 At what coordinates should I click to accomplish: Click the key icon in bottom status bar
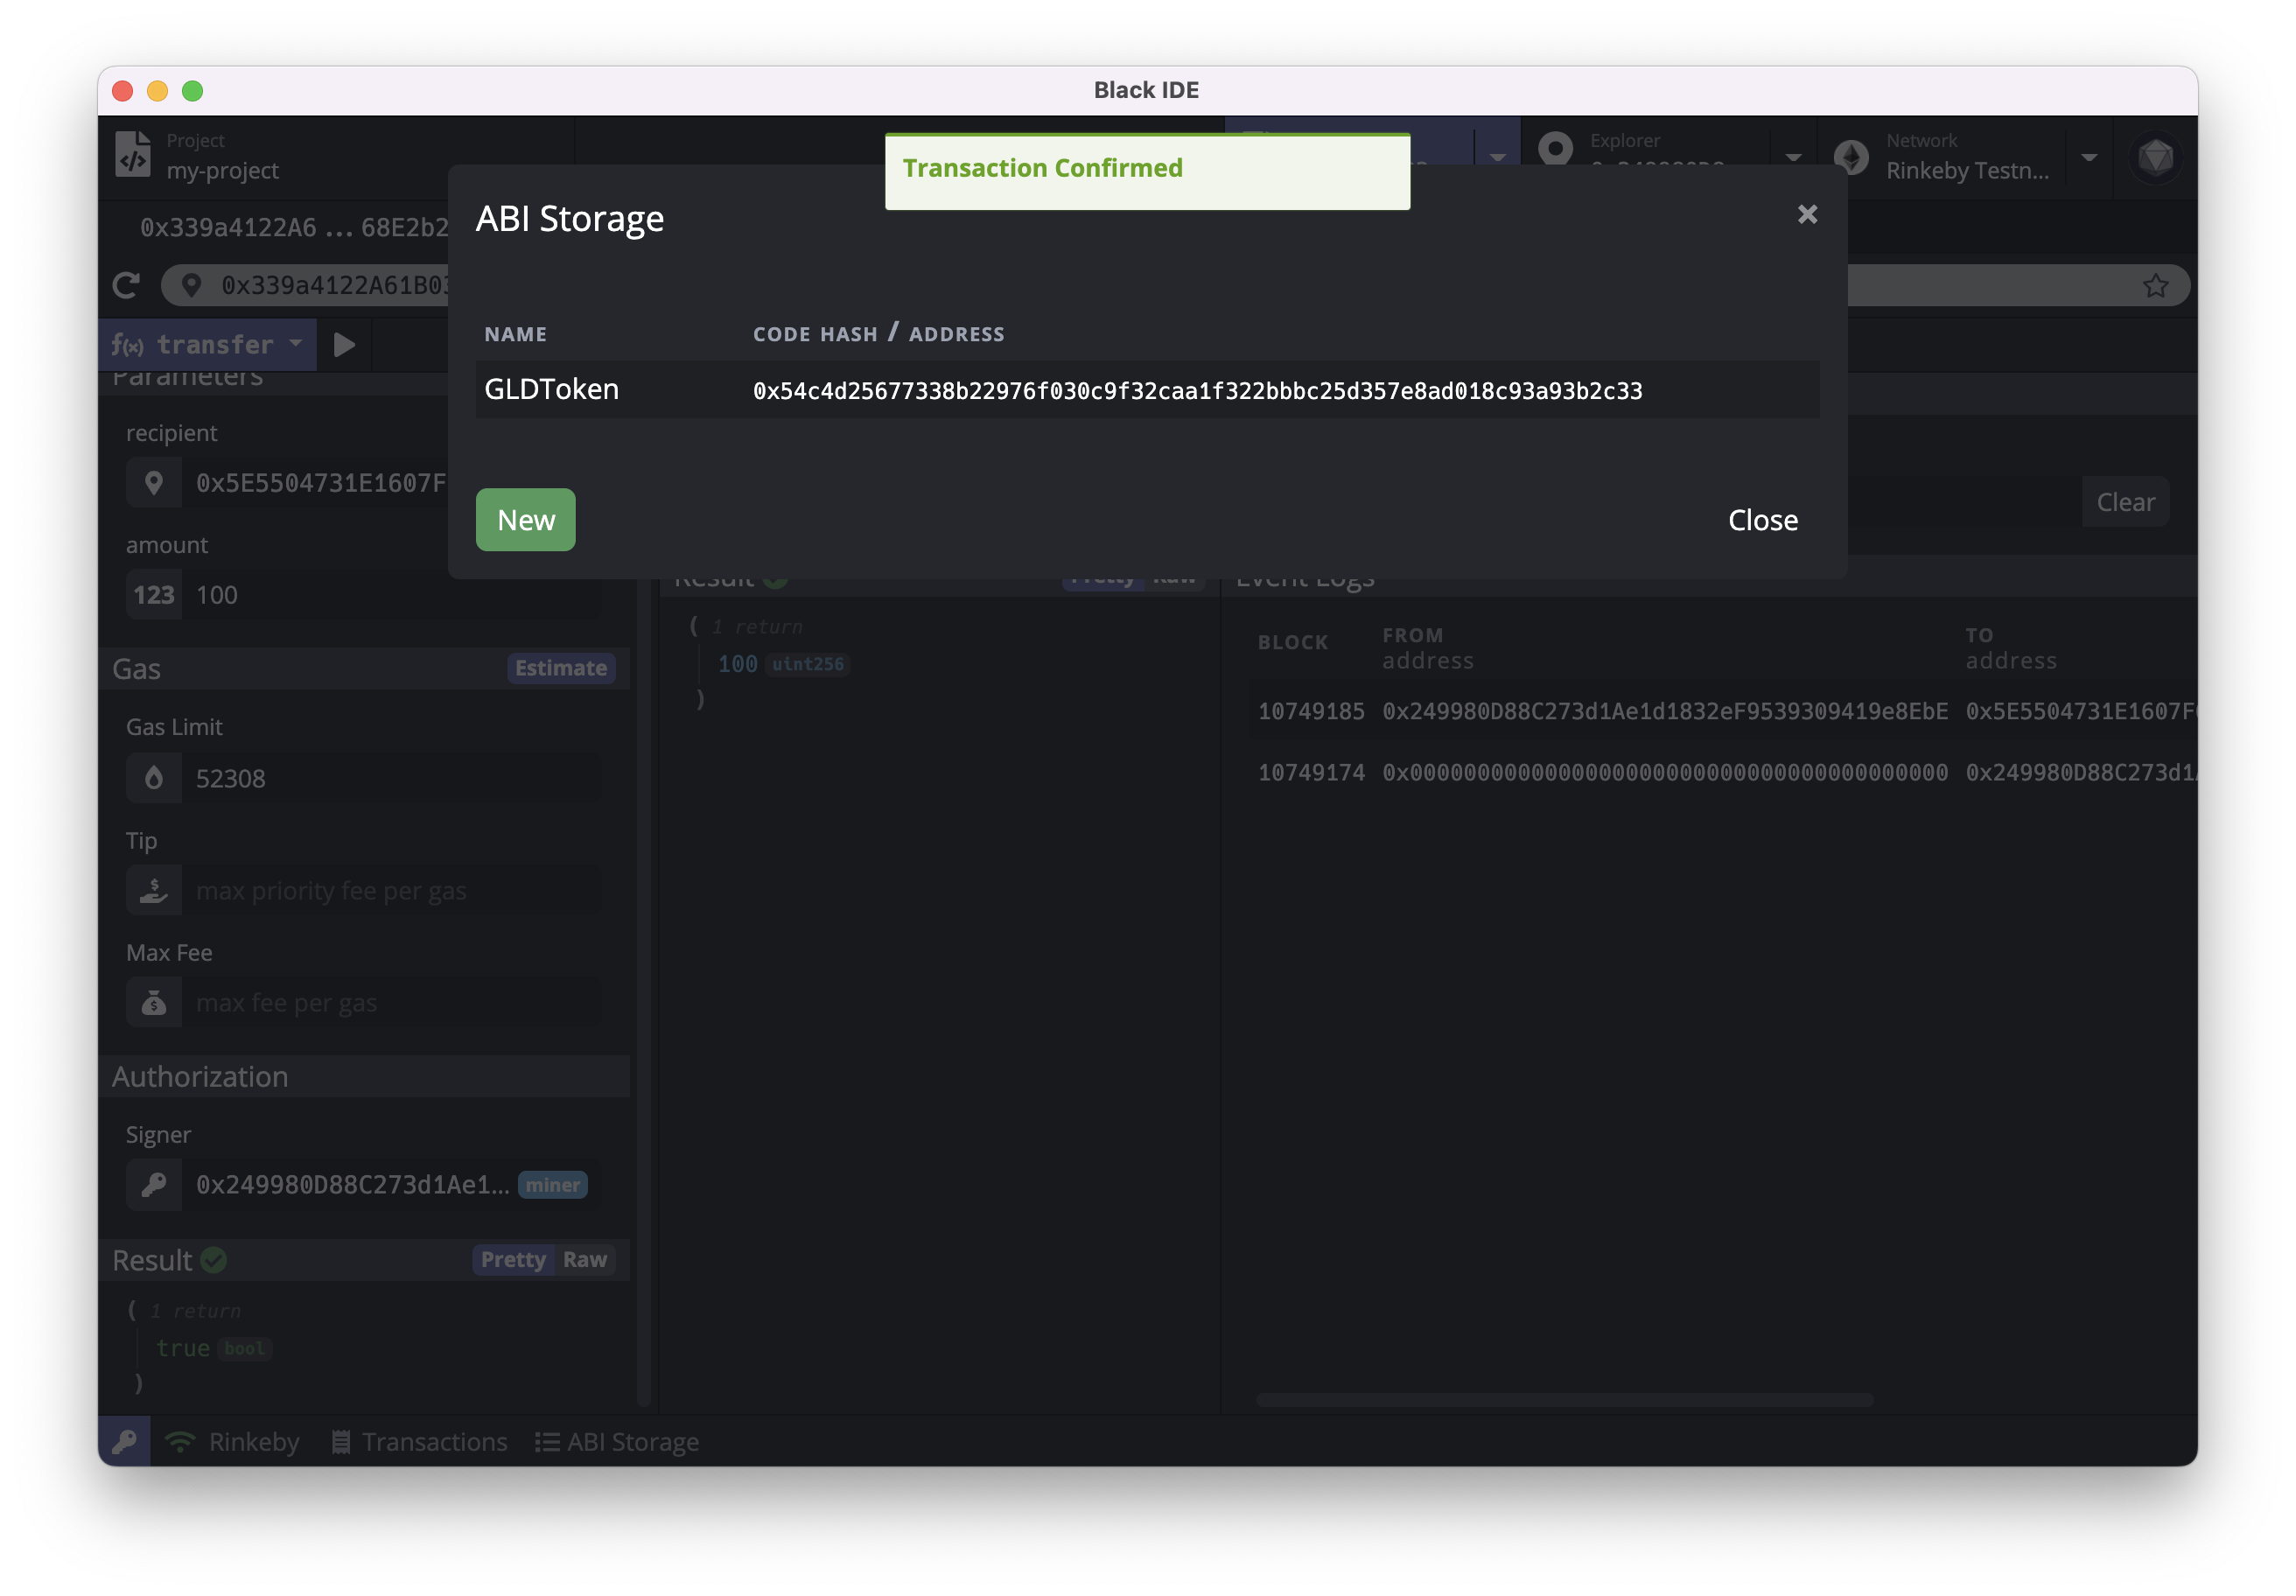click(124, 1441)
